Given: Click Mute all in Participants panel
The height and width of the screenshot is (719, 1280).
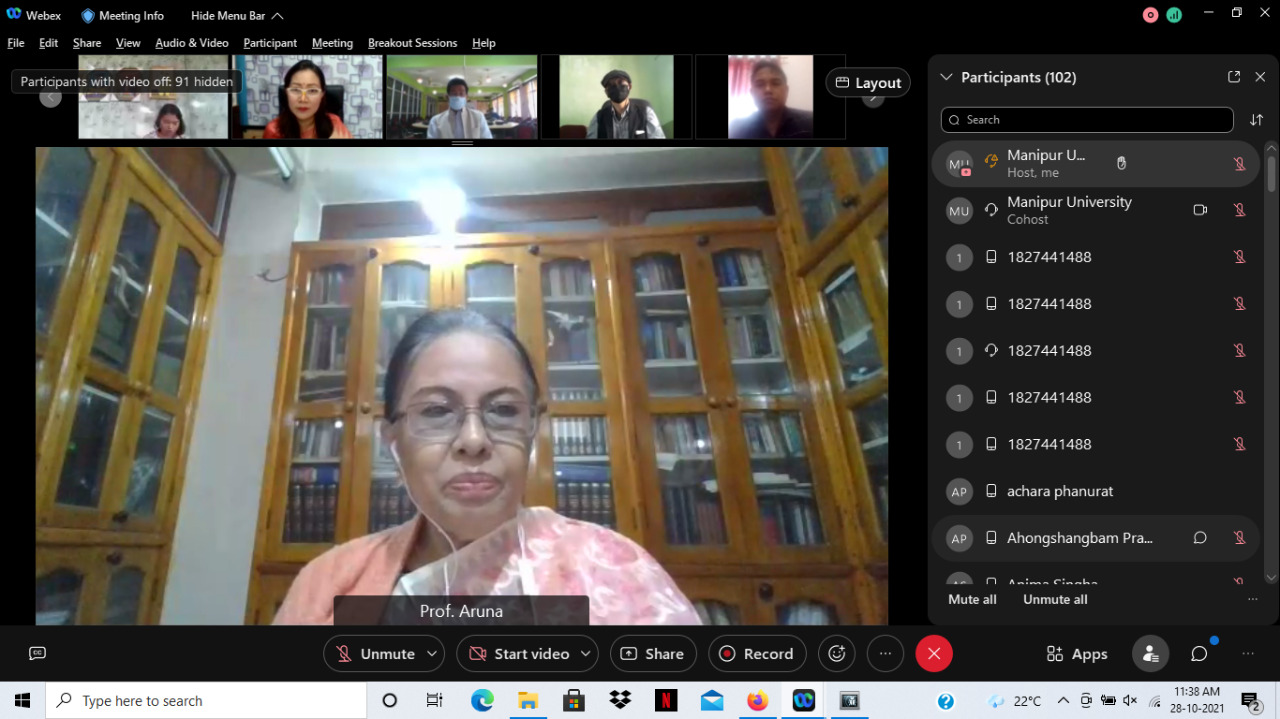Looking at the screenshot, I should (972, 599).
